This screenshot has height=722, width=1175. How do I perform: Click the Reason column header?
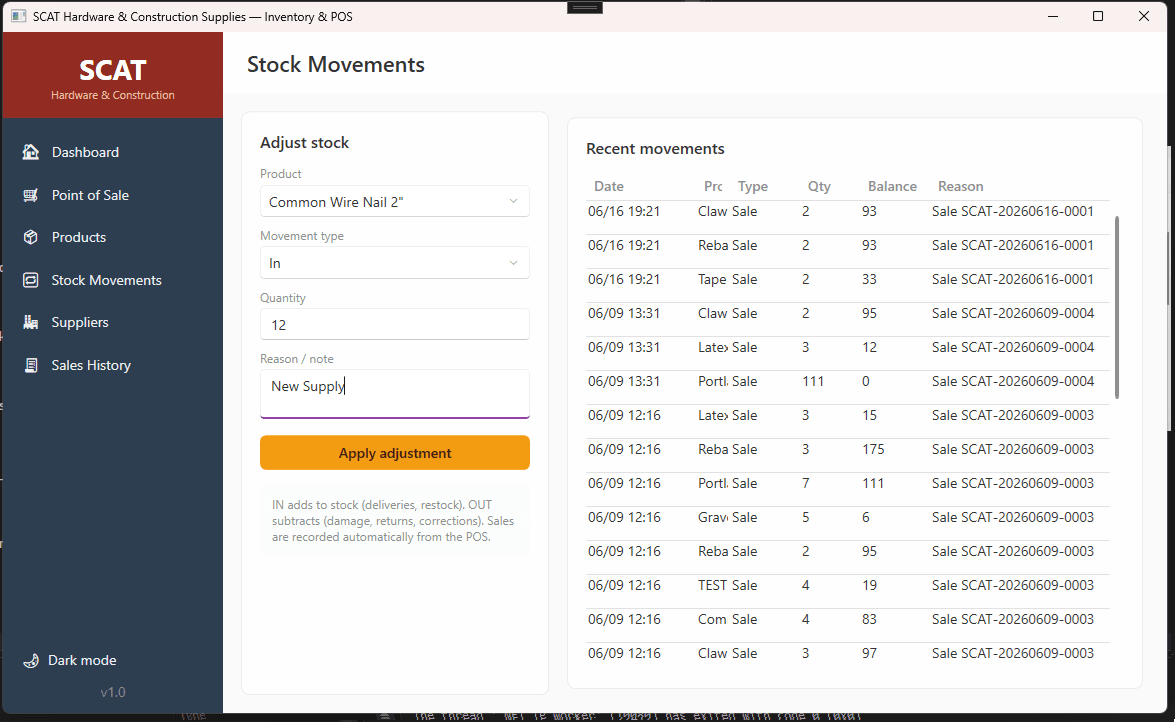(961, 186)
